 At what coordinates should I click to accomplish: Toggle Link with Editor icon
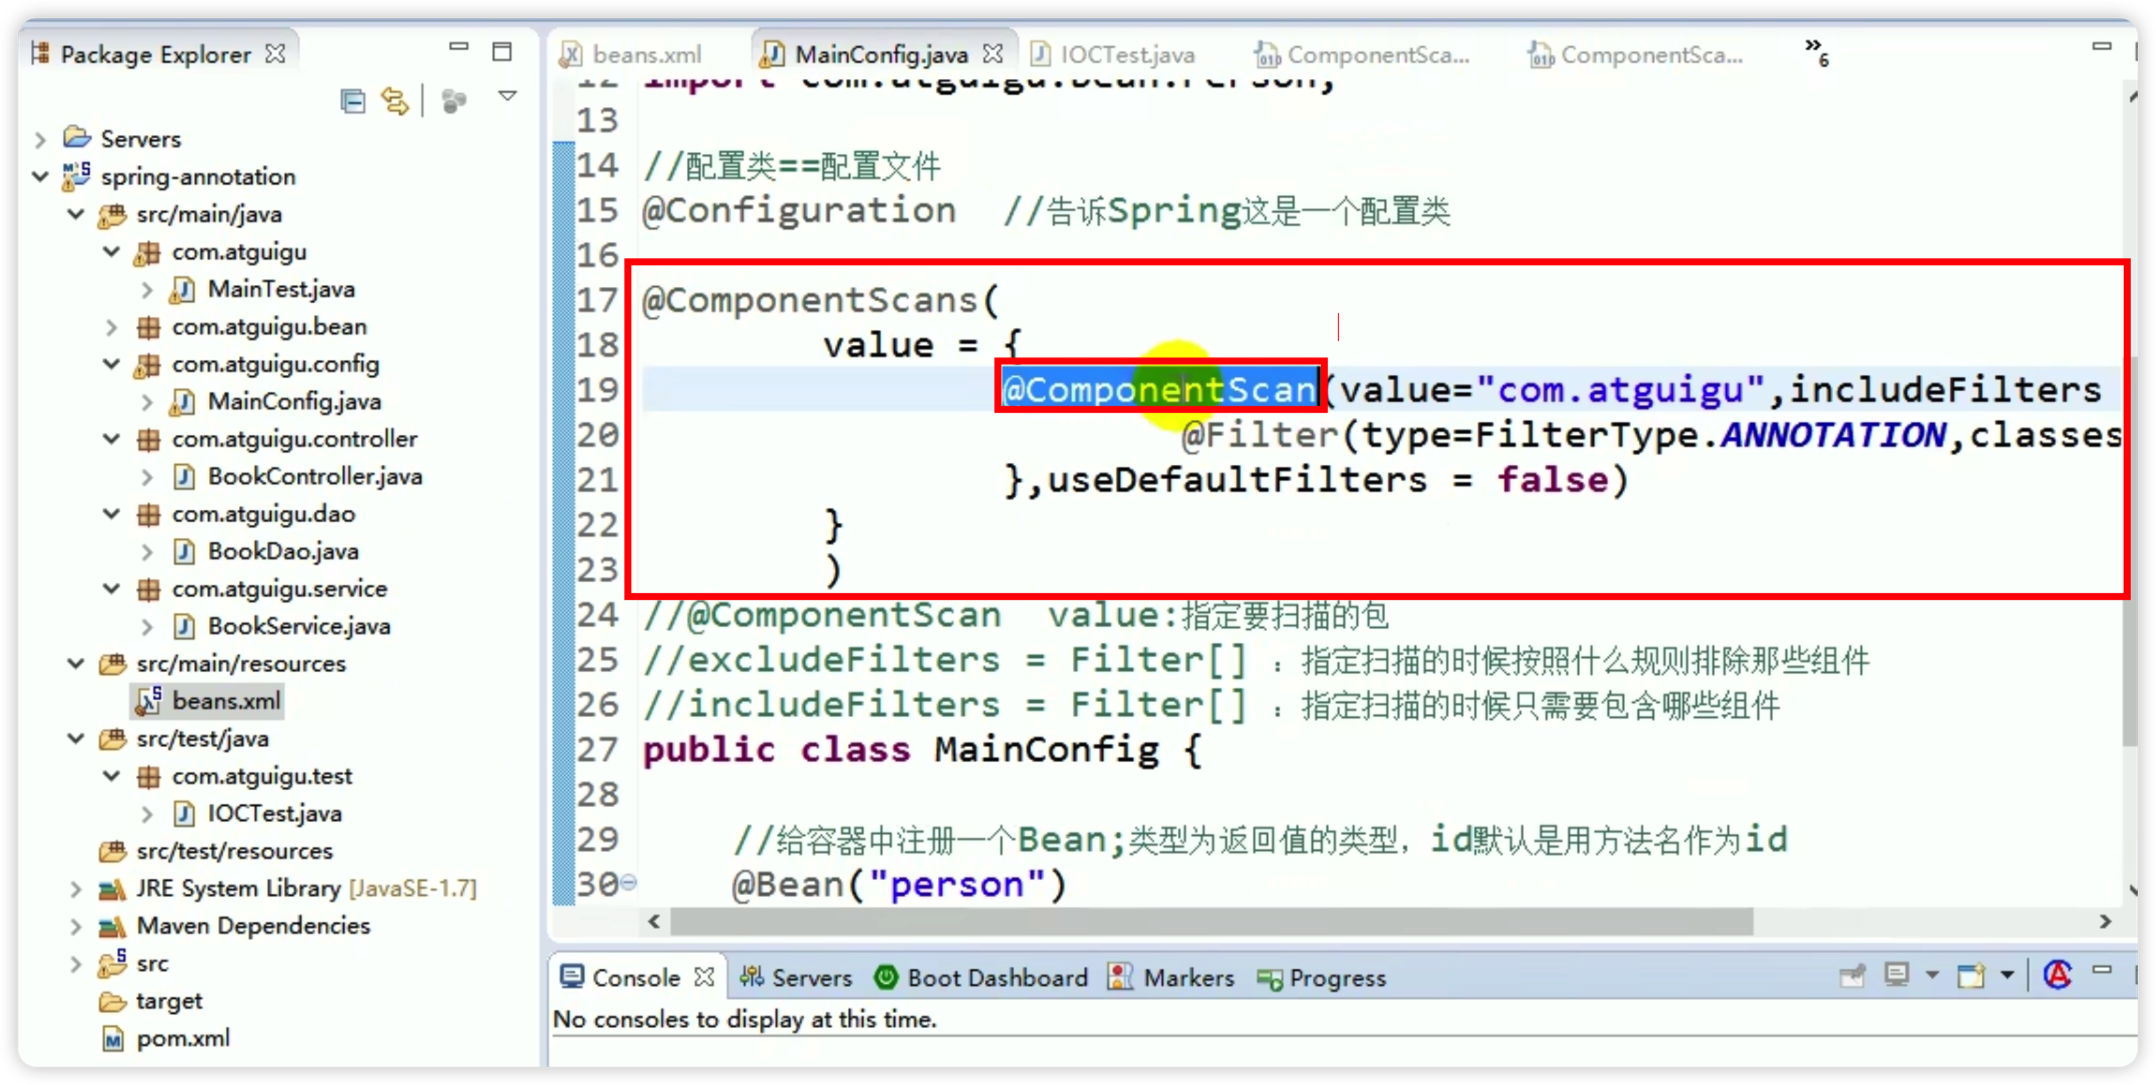[395, 100]
